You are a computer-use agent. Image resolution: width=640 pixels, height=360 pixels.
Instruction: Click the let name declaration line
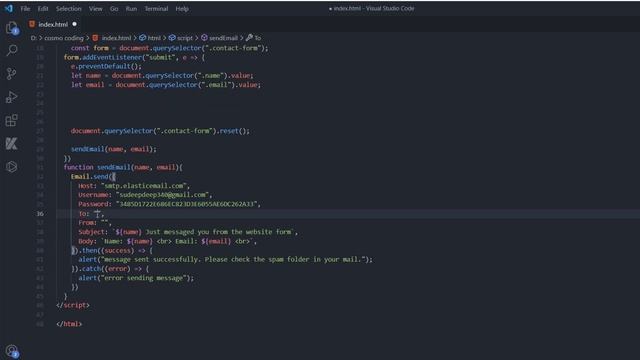[162, 76]
